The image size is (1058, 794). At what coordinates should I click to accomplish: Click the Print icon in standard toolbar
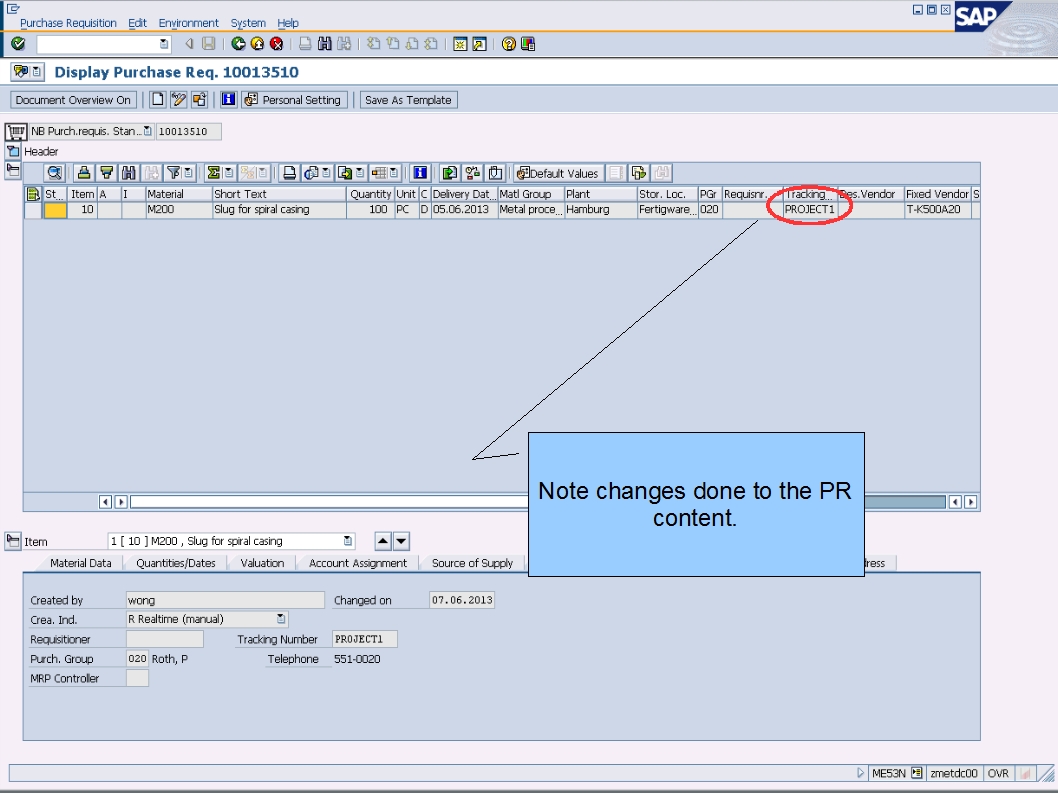[305, 44]
